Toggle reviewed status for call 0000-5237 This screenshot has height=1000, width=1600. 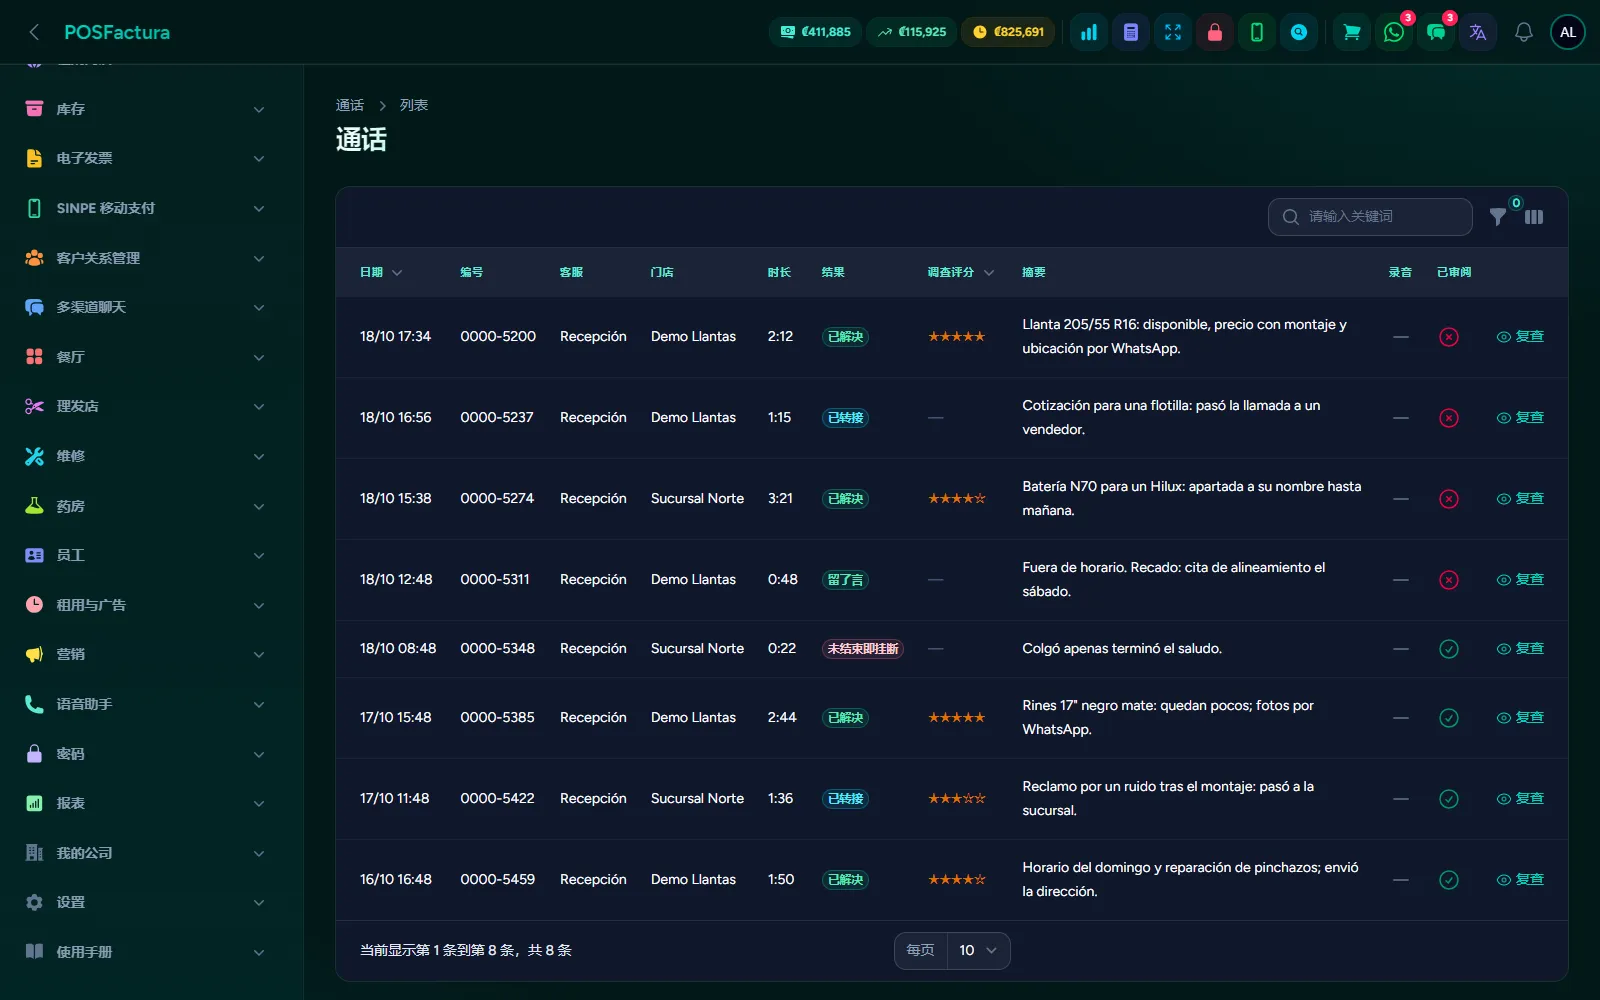[x=1448, y=418]
